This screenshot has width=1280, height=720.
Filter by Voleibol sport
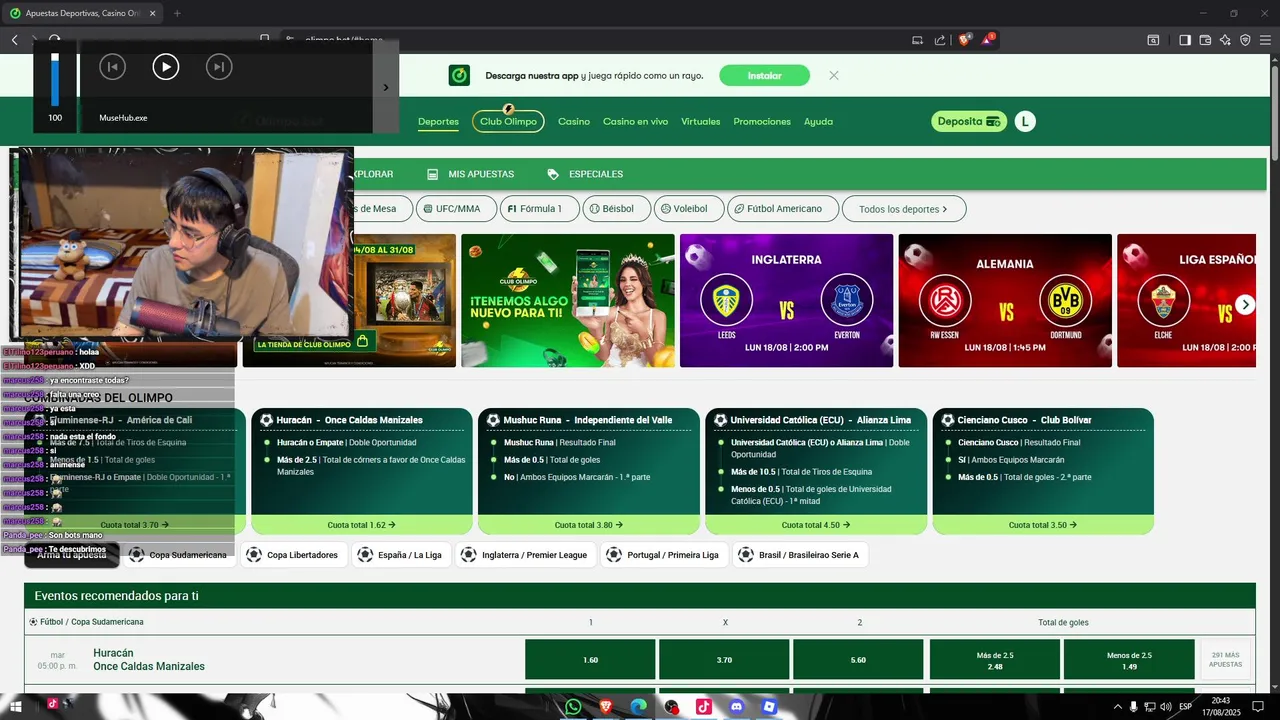(x=689, y=209)
